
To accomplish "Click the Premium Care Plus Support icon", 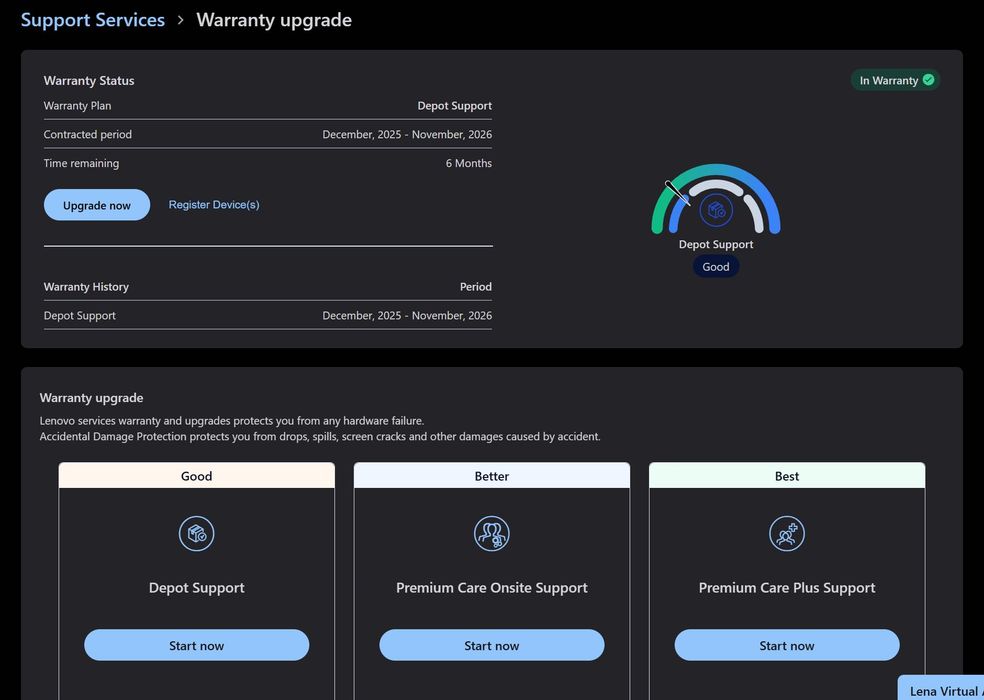I will [787, 534].
